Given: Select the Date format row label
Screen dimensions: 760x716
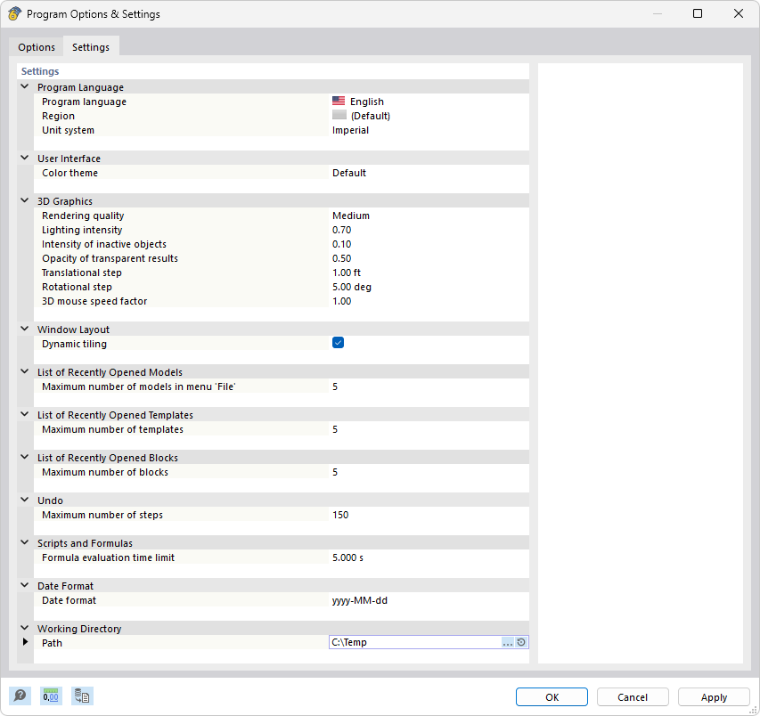Looking at the screenshot, I should 69,600.
